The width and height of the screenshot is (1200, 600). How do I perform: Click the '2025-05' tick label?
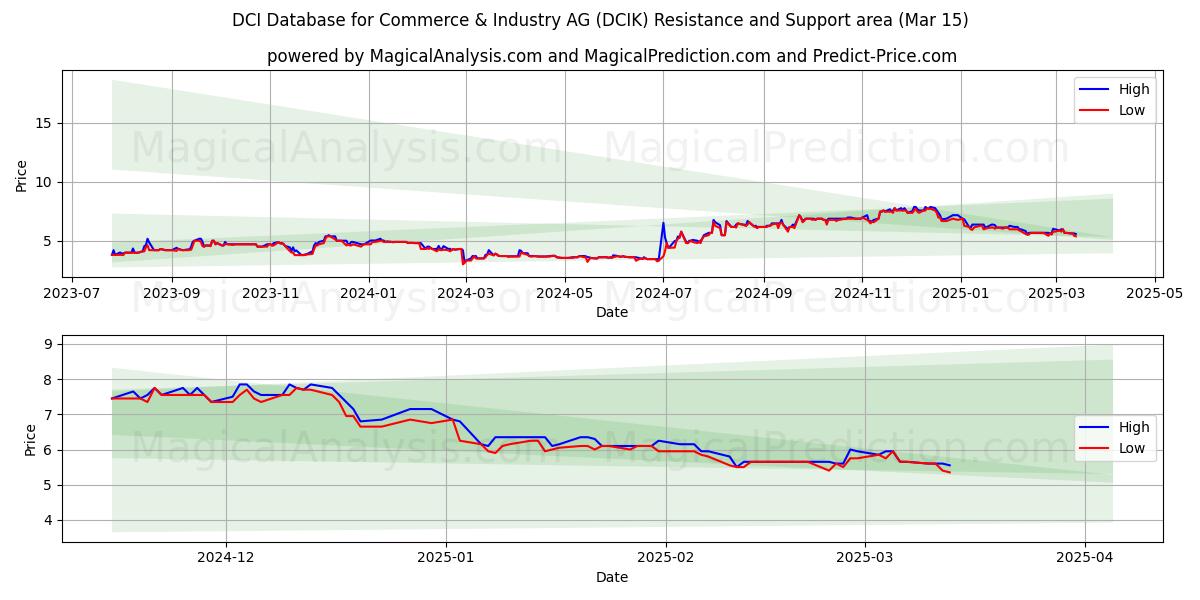[x=1155, y=293]
